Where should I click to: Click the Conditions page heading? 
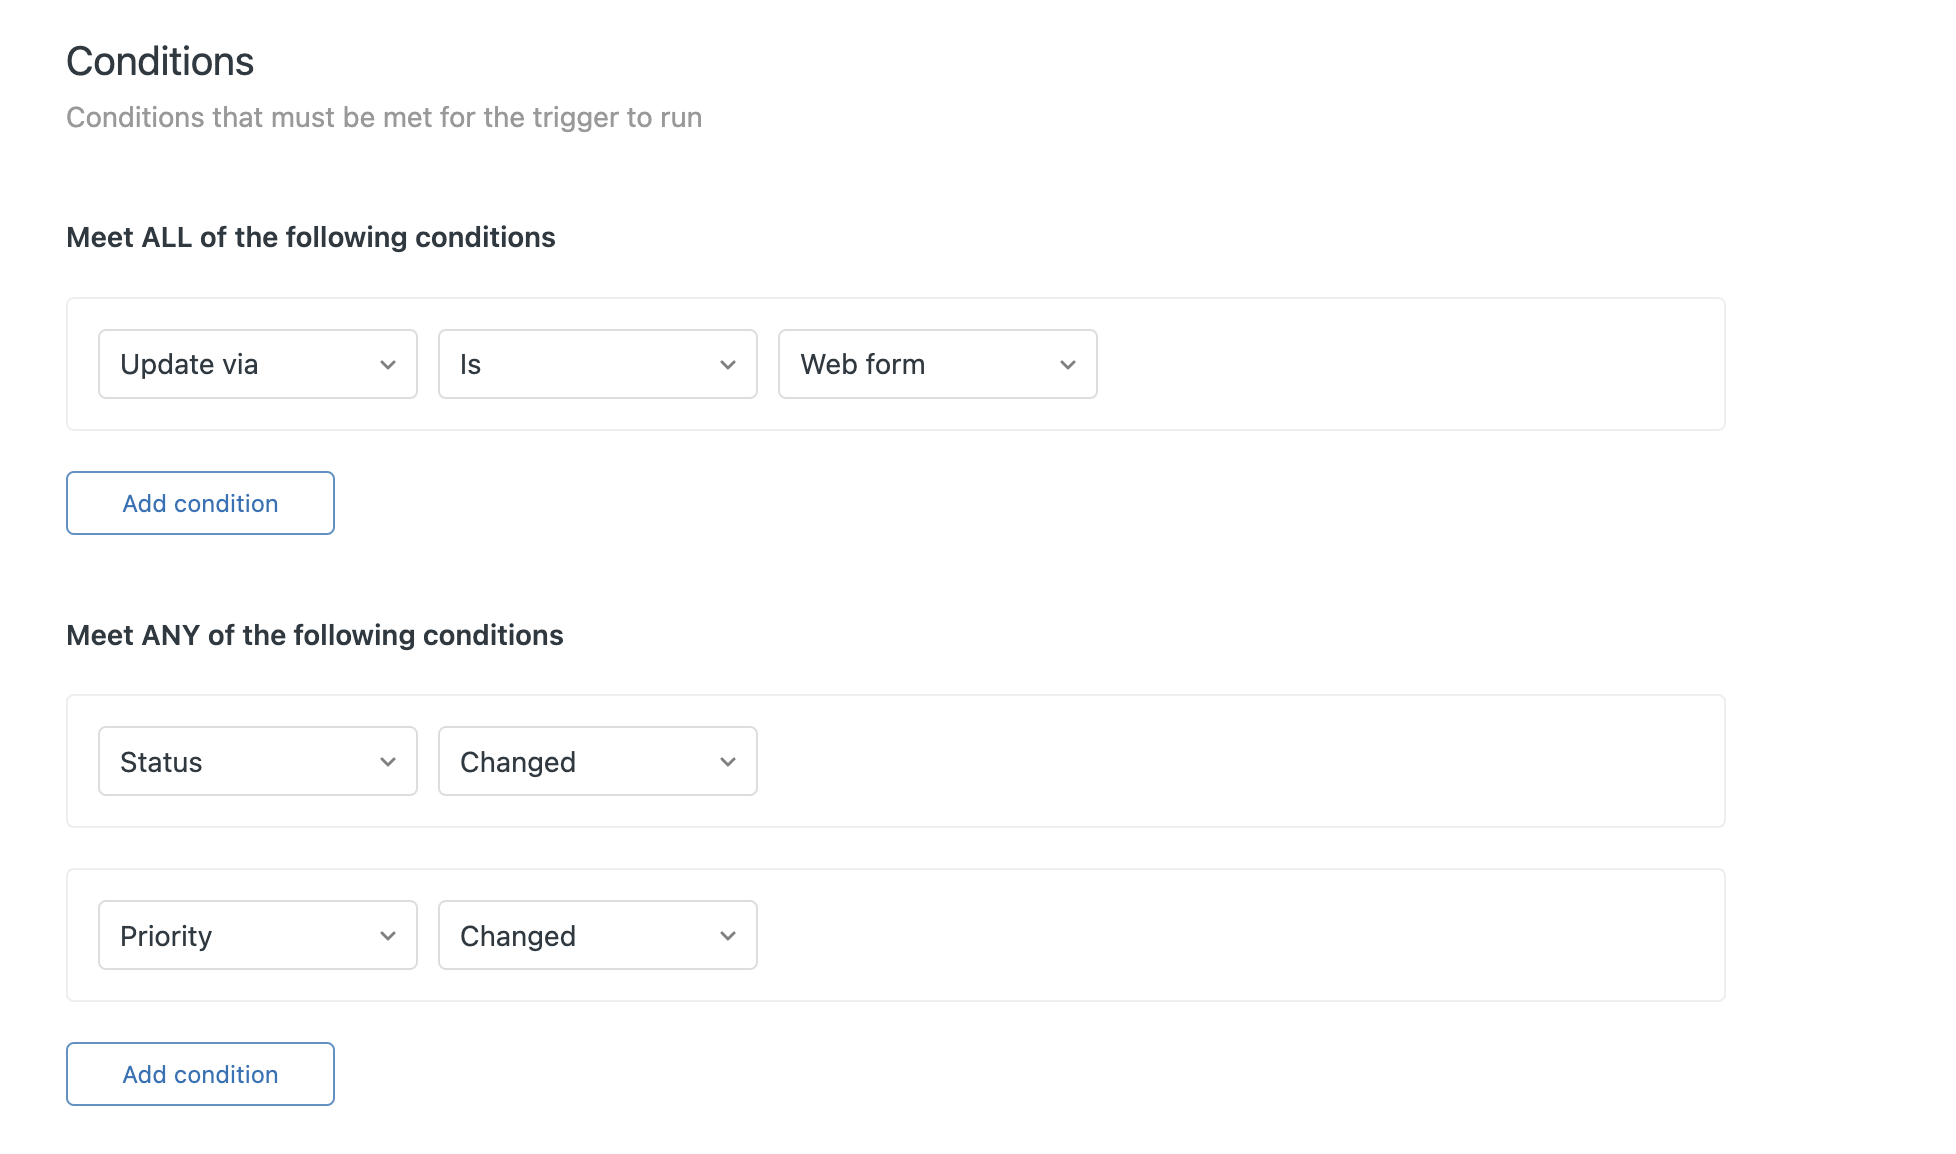coord(160,62)
